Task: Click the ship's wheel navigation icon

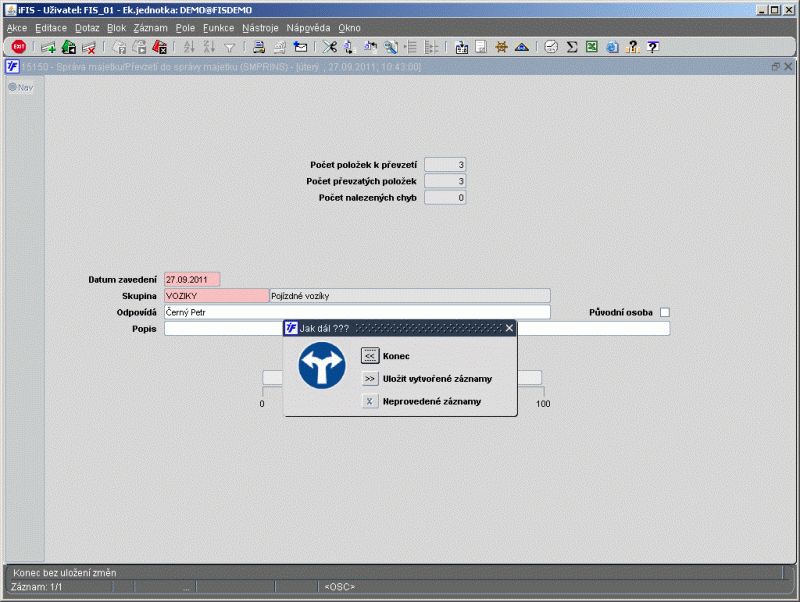Action: (x=501, y=47)
